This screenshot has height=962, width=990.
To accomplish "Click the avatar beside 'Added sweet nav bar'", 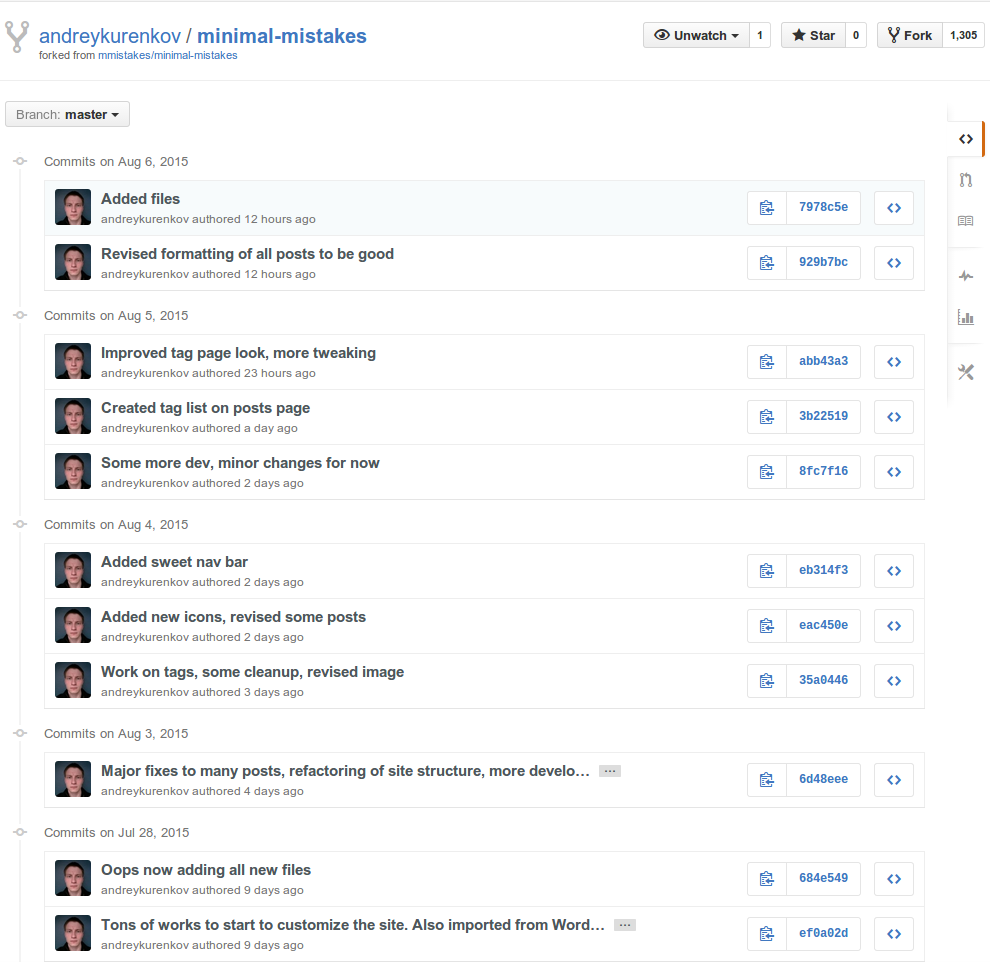I will click(x=73, y=570).
